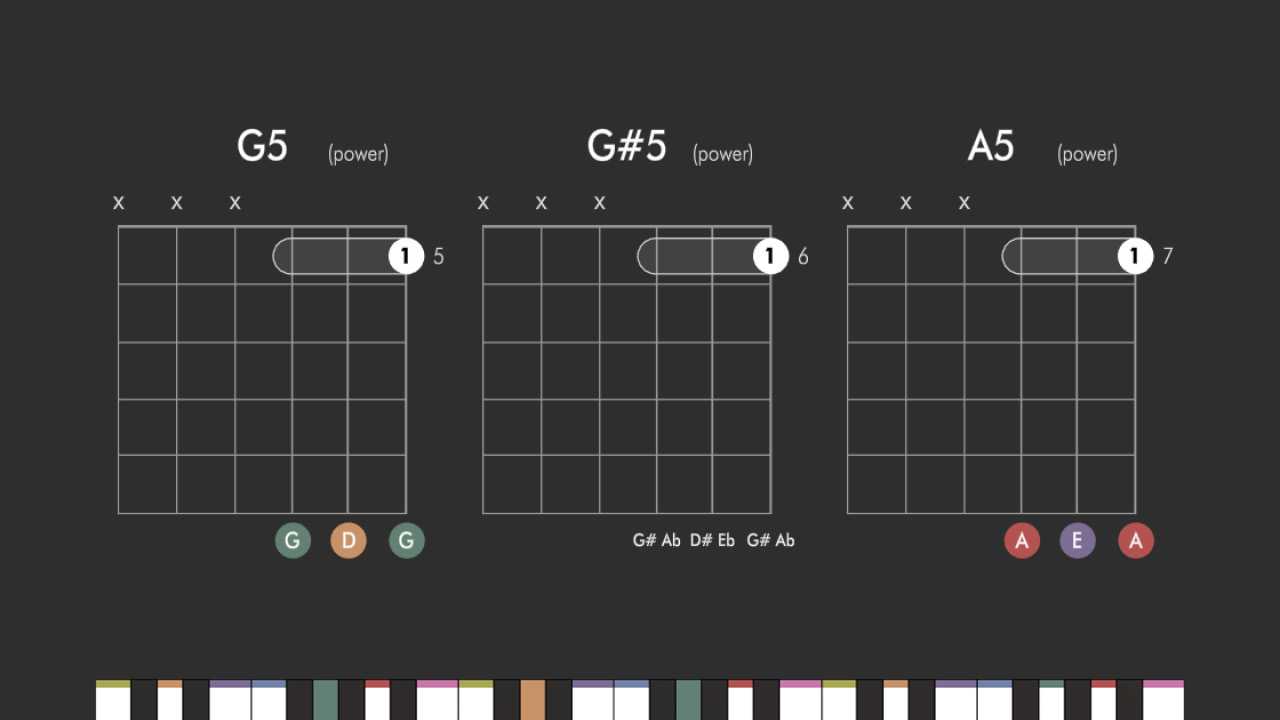
Task: Click the D# Eb note label under G#5
Action: (712, 540)
